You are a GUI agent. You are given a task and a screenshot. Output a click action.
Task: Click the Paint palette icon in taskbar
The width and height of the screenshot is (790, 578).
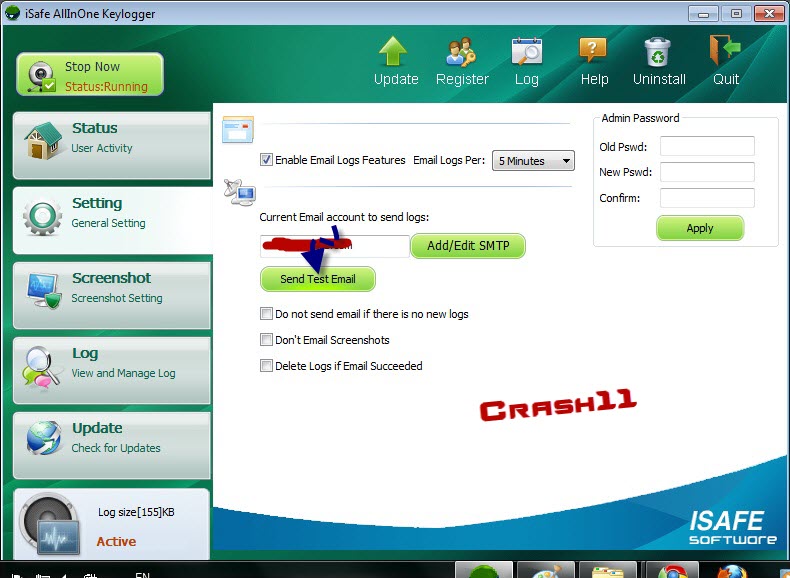(546, 572)
